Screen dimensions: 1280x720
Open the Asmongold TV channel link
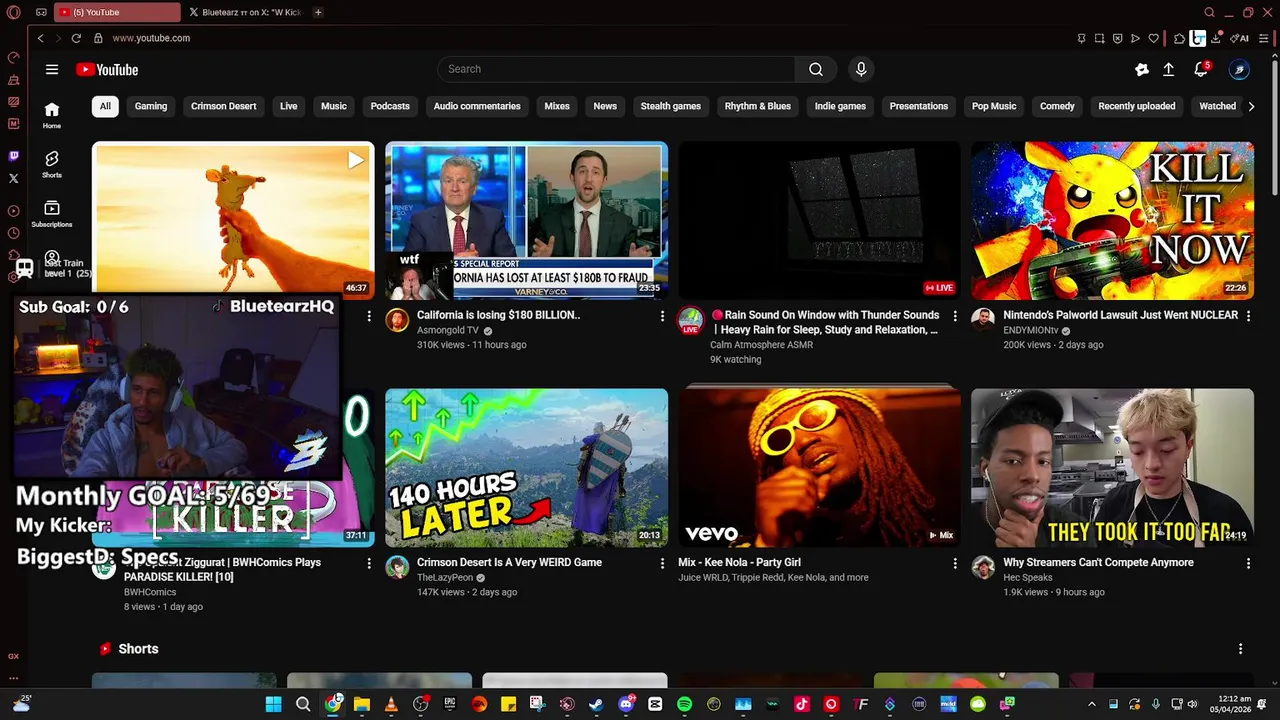pos(448,330)
